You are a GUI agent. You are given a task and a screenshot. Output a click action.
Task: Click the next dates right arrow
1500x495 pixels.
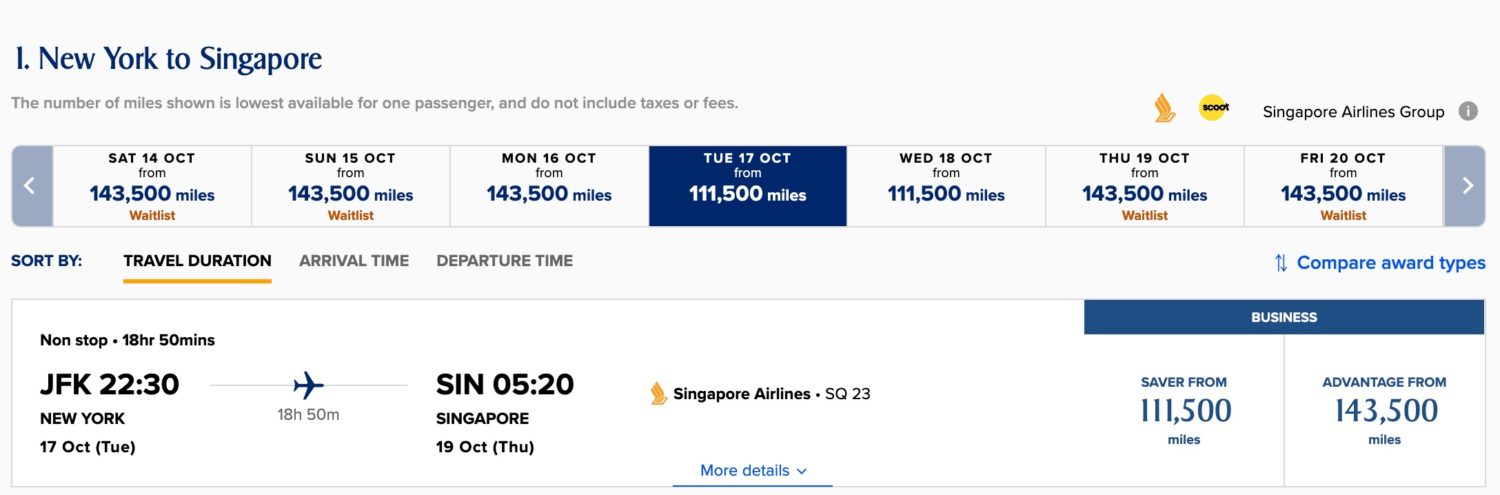(x=1465, y=186)
